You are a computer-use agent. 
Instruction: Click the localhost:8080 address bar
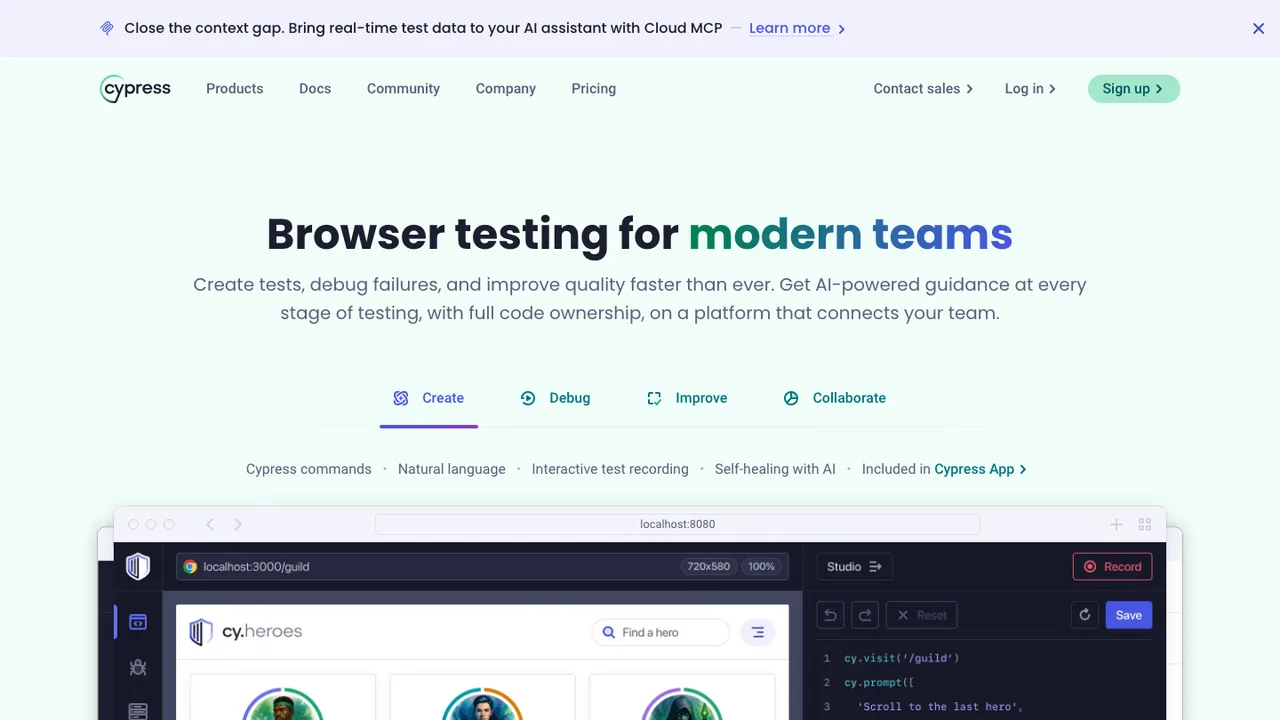click(677, 524)
